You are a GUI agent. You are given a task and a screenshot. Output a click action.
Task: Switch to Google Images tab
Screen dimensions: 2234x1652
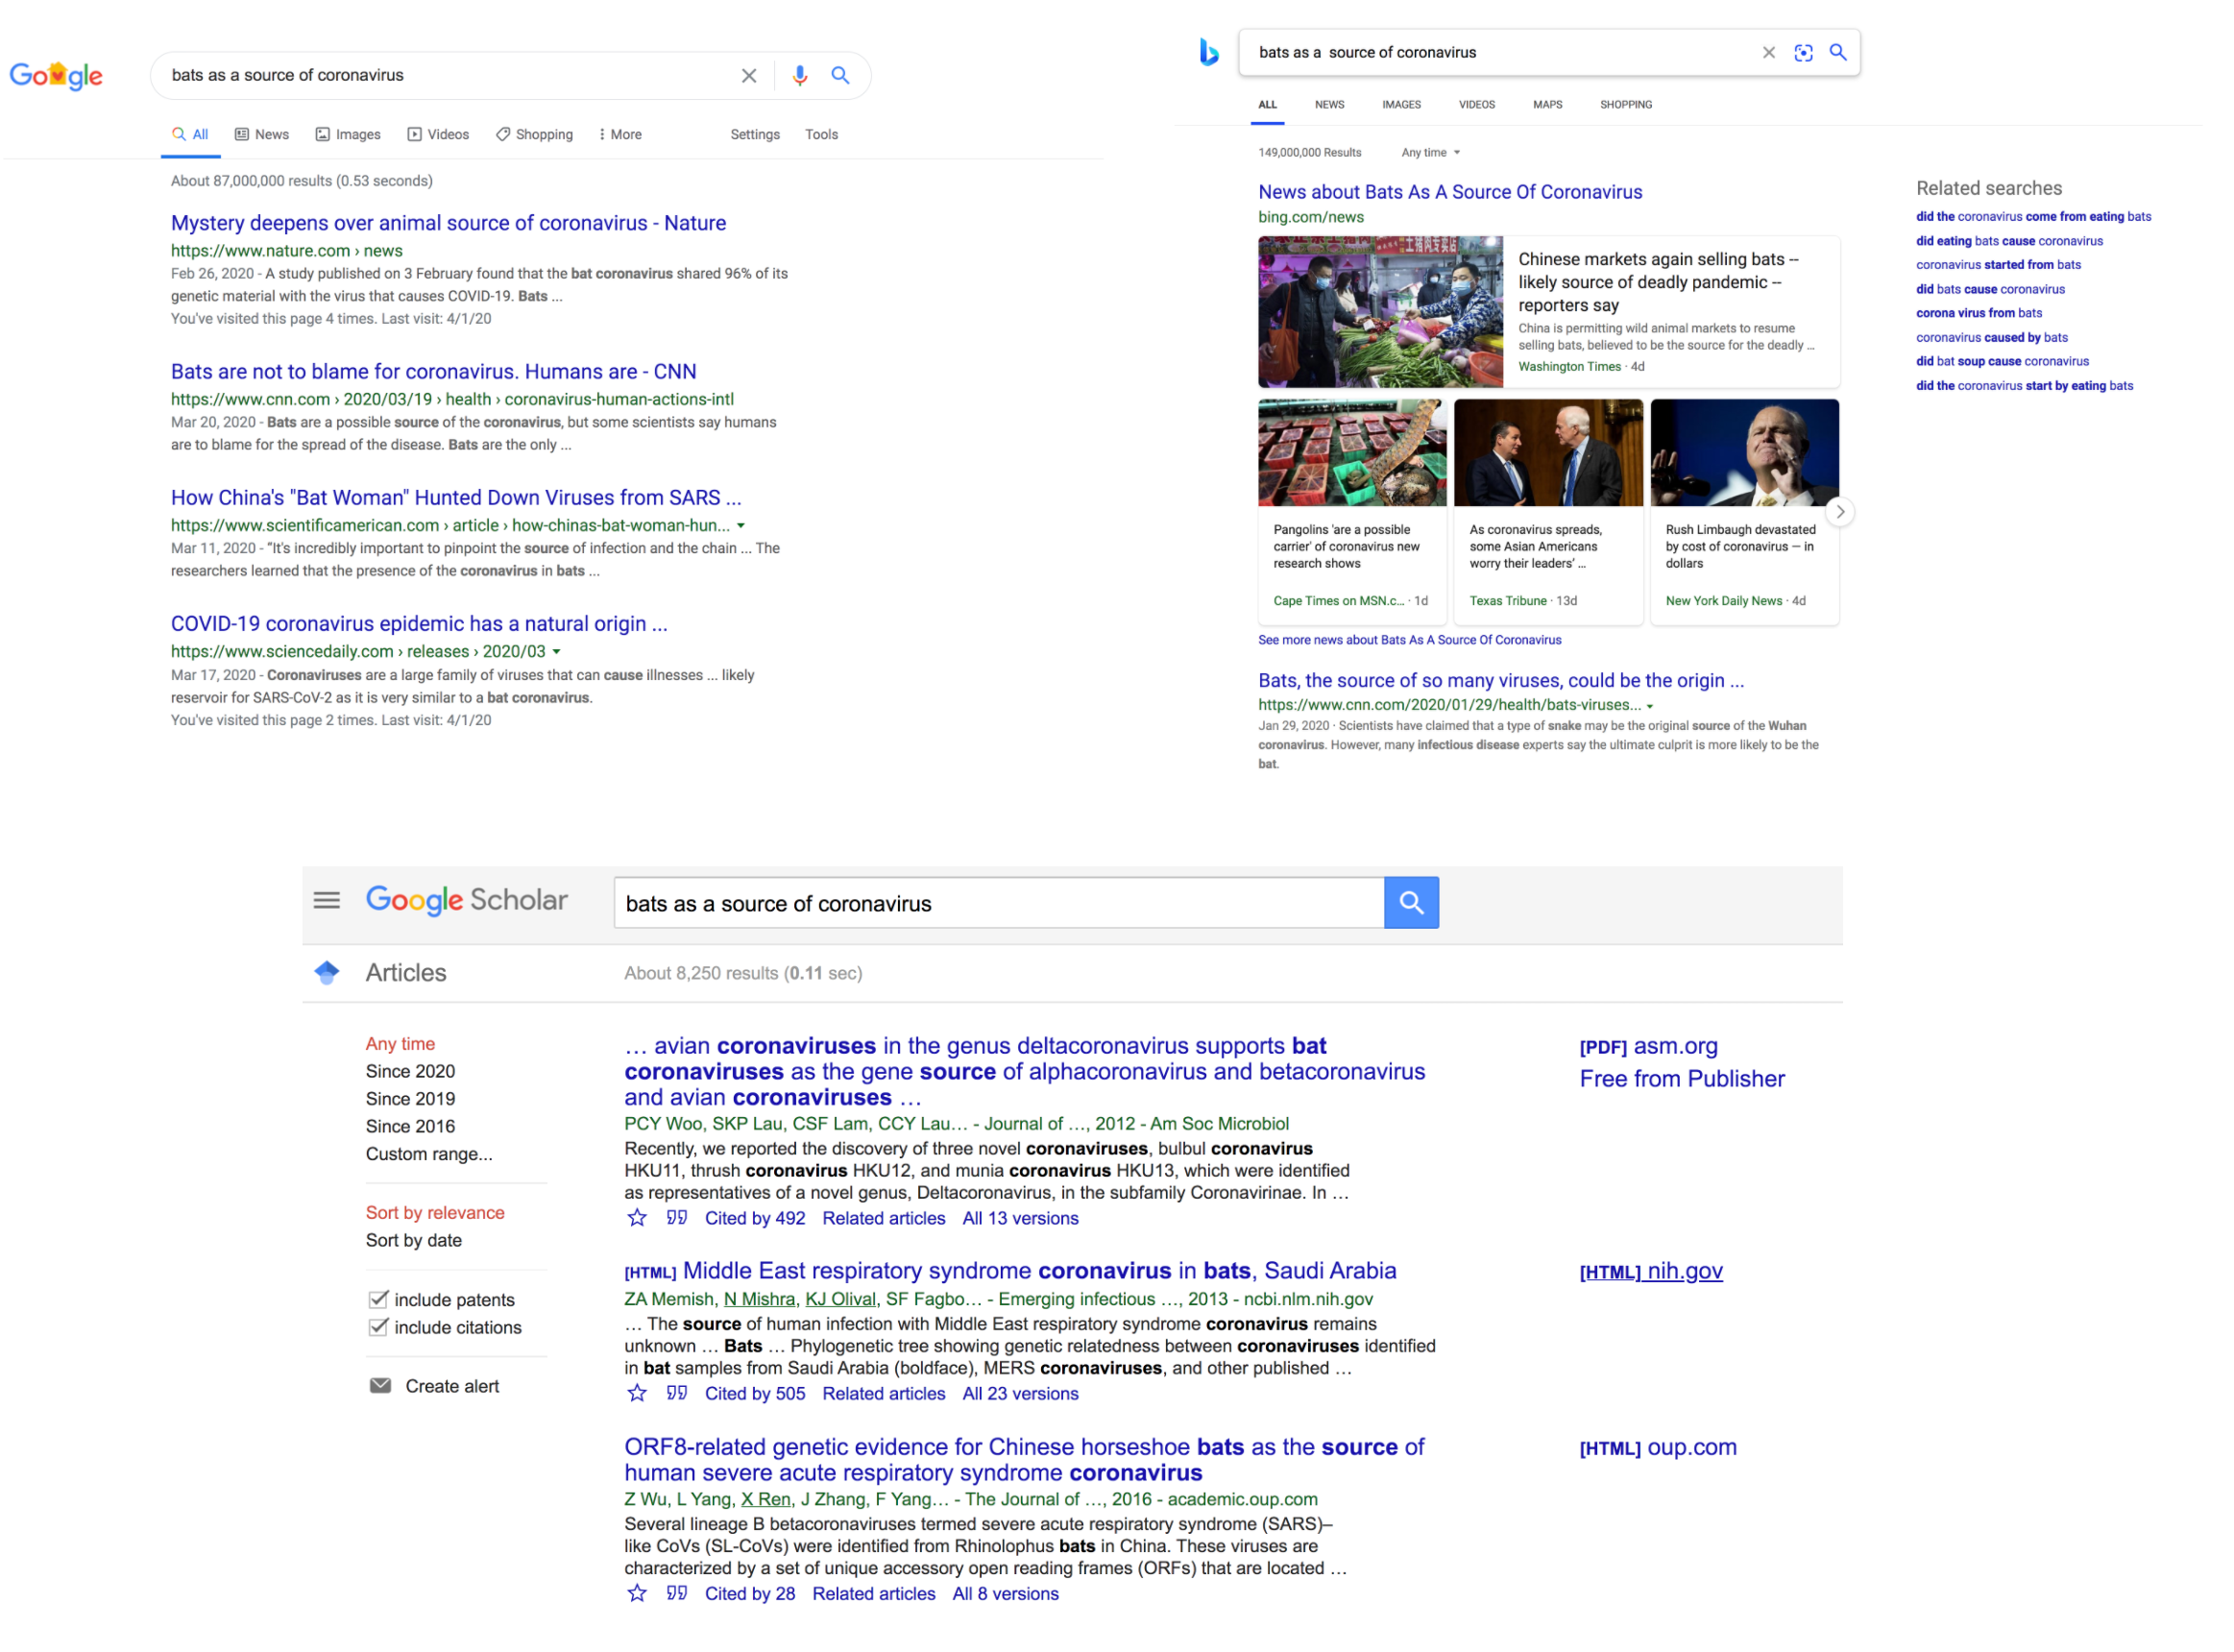[348, 135]
